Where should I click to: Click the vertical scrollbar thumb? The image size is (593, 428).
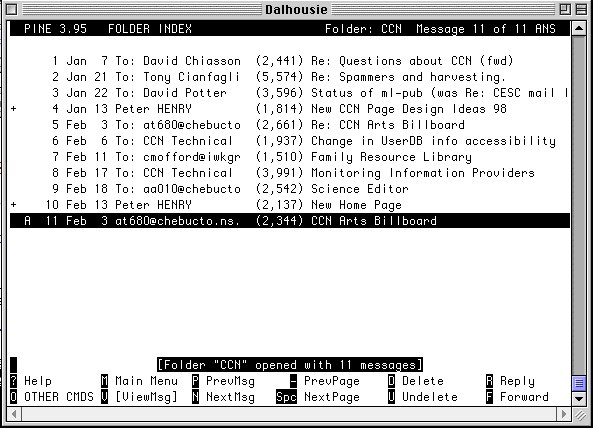[x=579, y=383]
